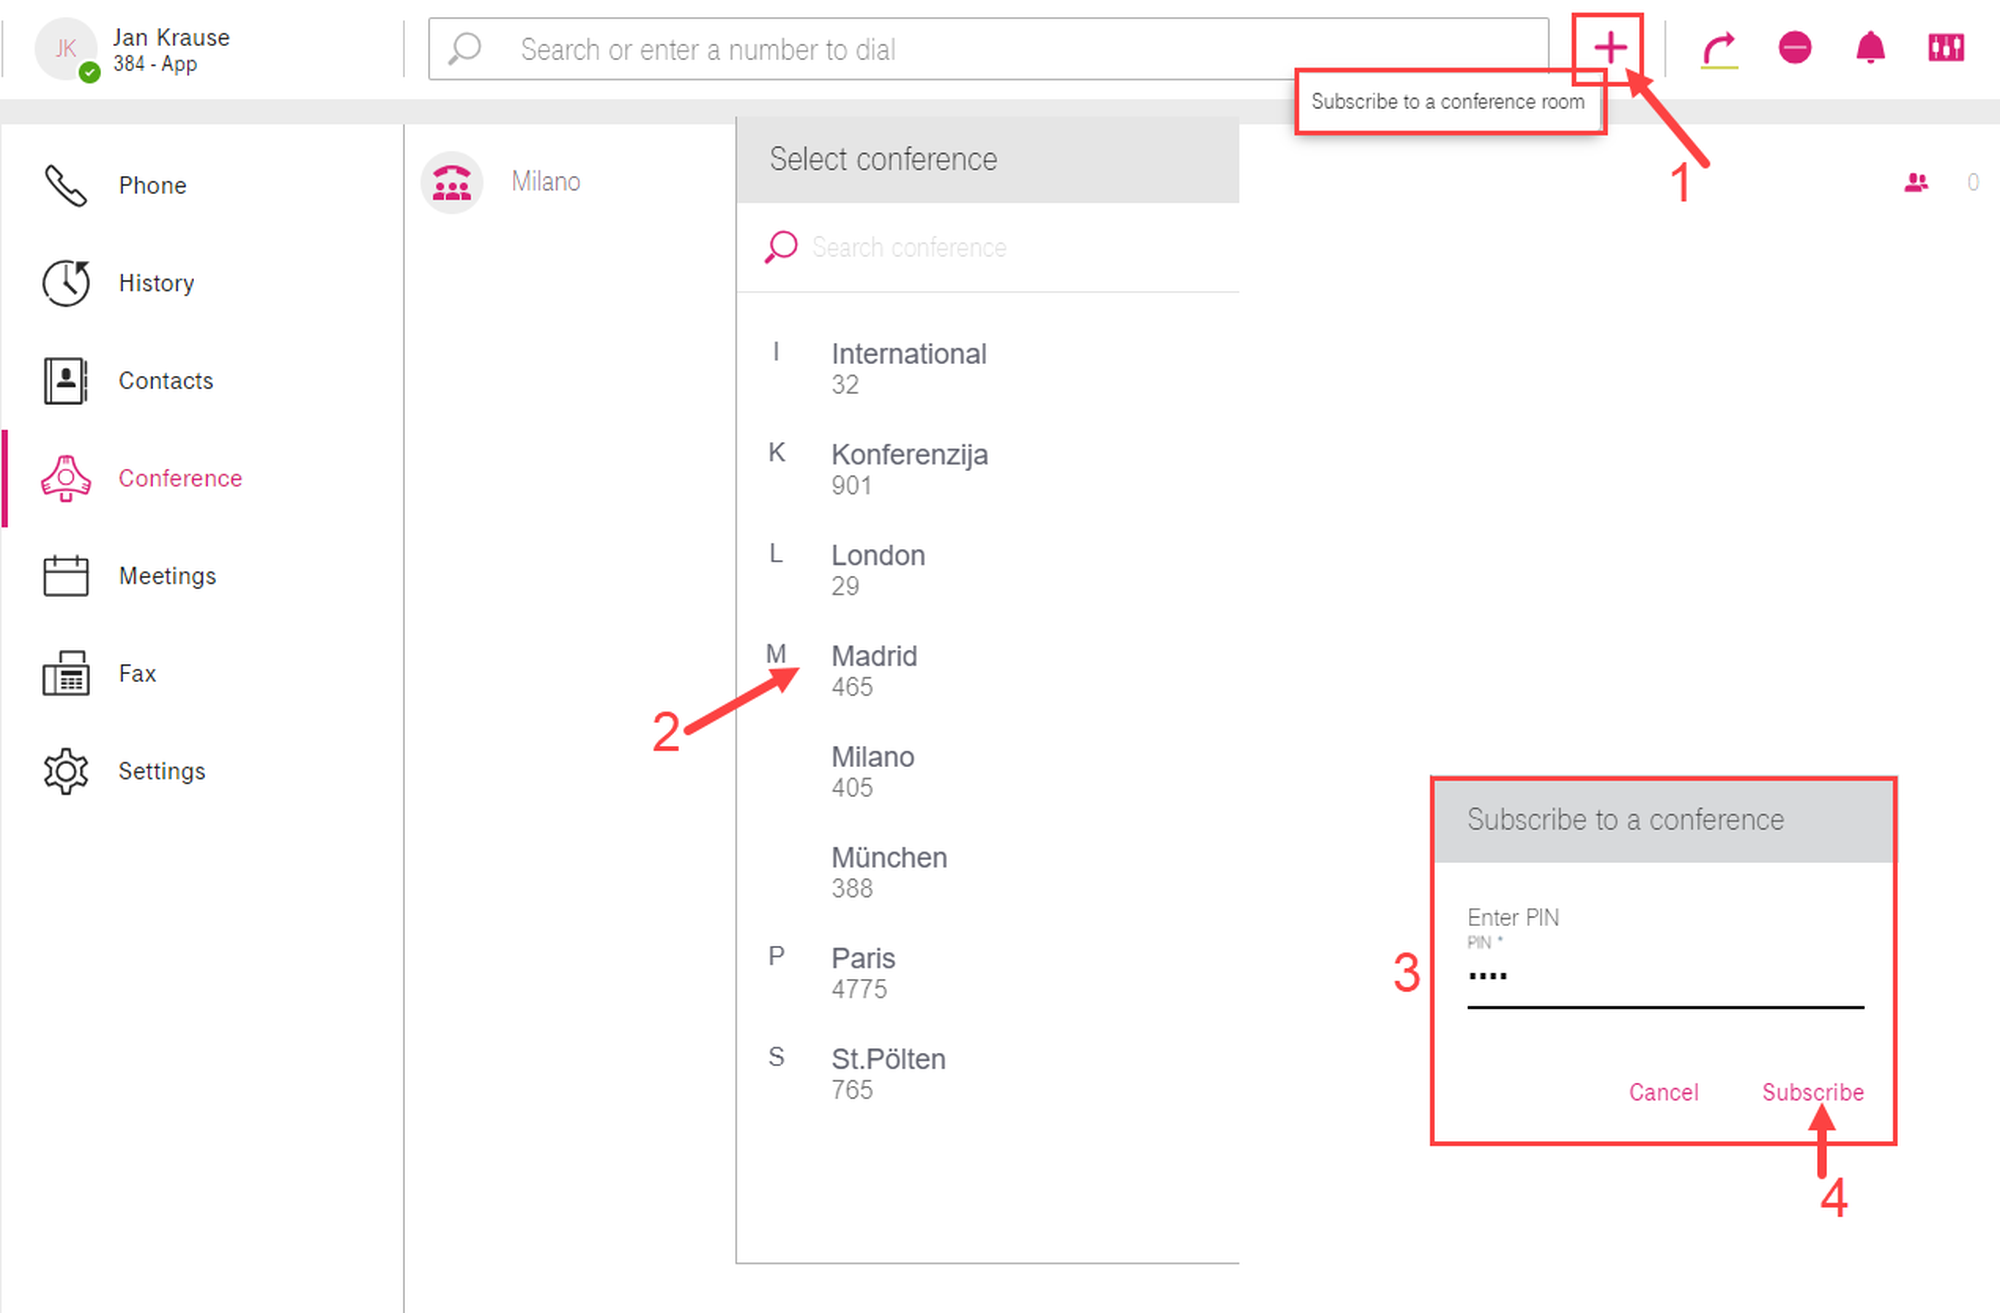Click the plus icon to subscribe to a conference

(1609, 48)
